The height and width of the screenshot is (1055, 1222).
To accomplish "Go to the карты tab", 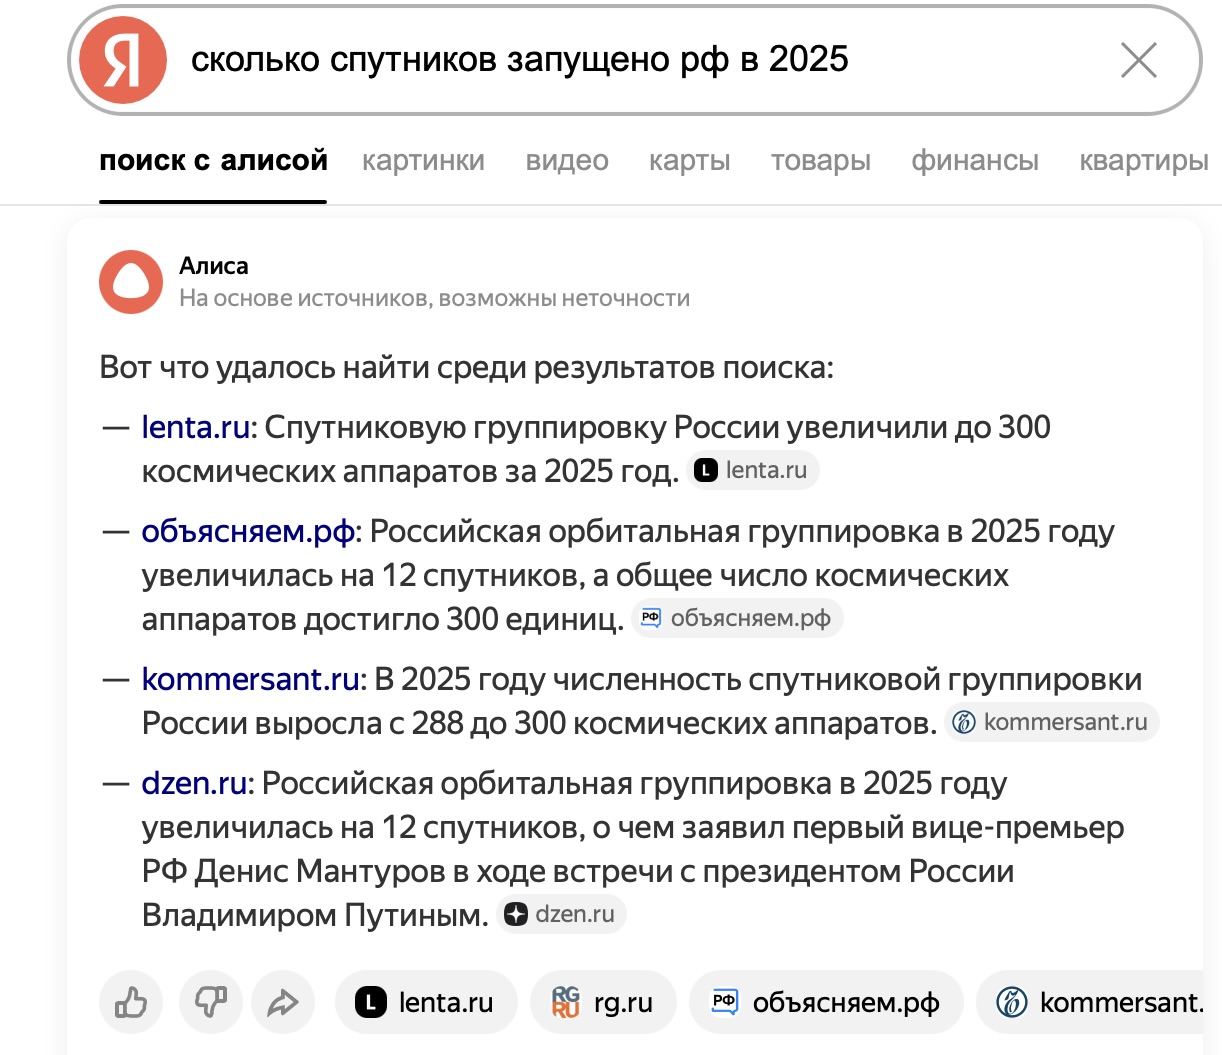I will 689,161.
